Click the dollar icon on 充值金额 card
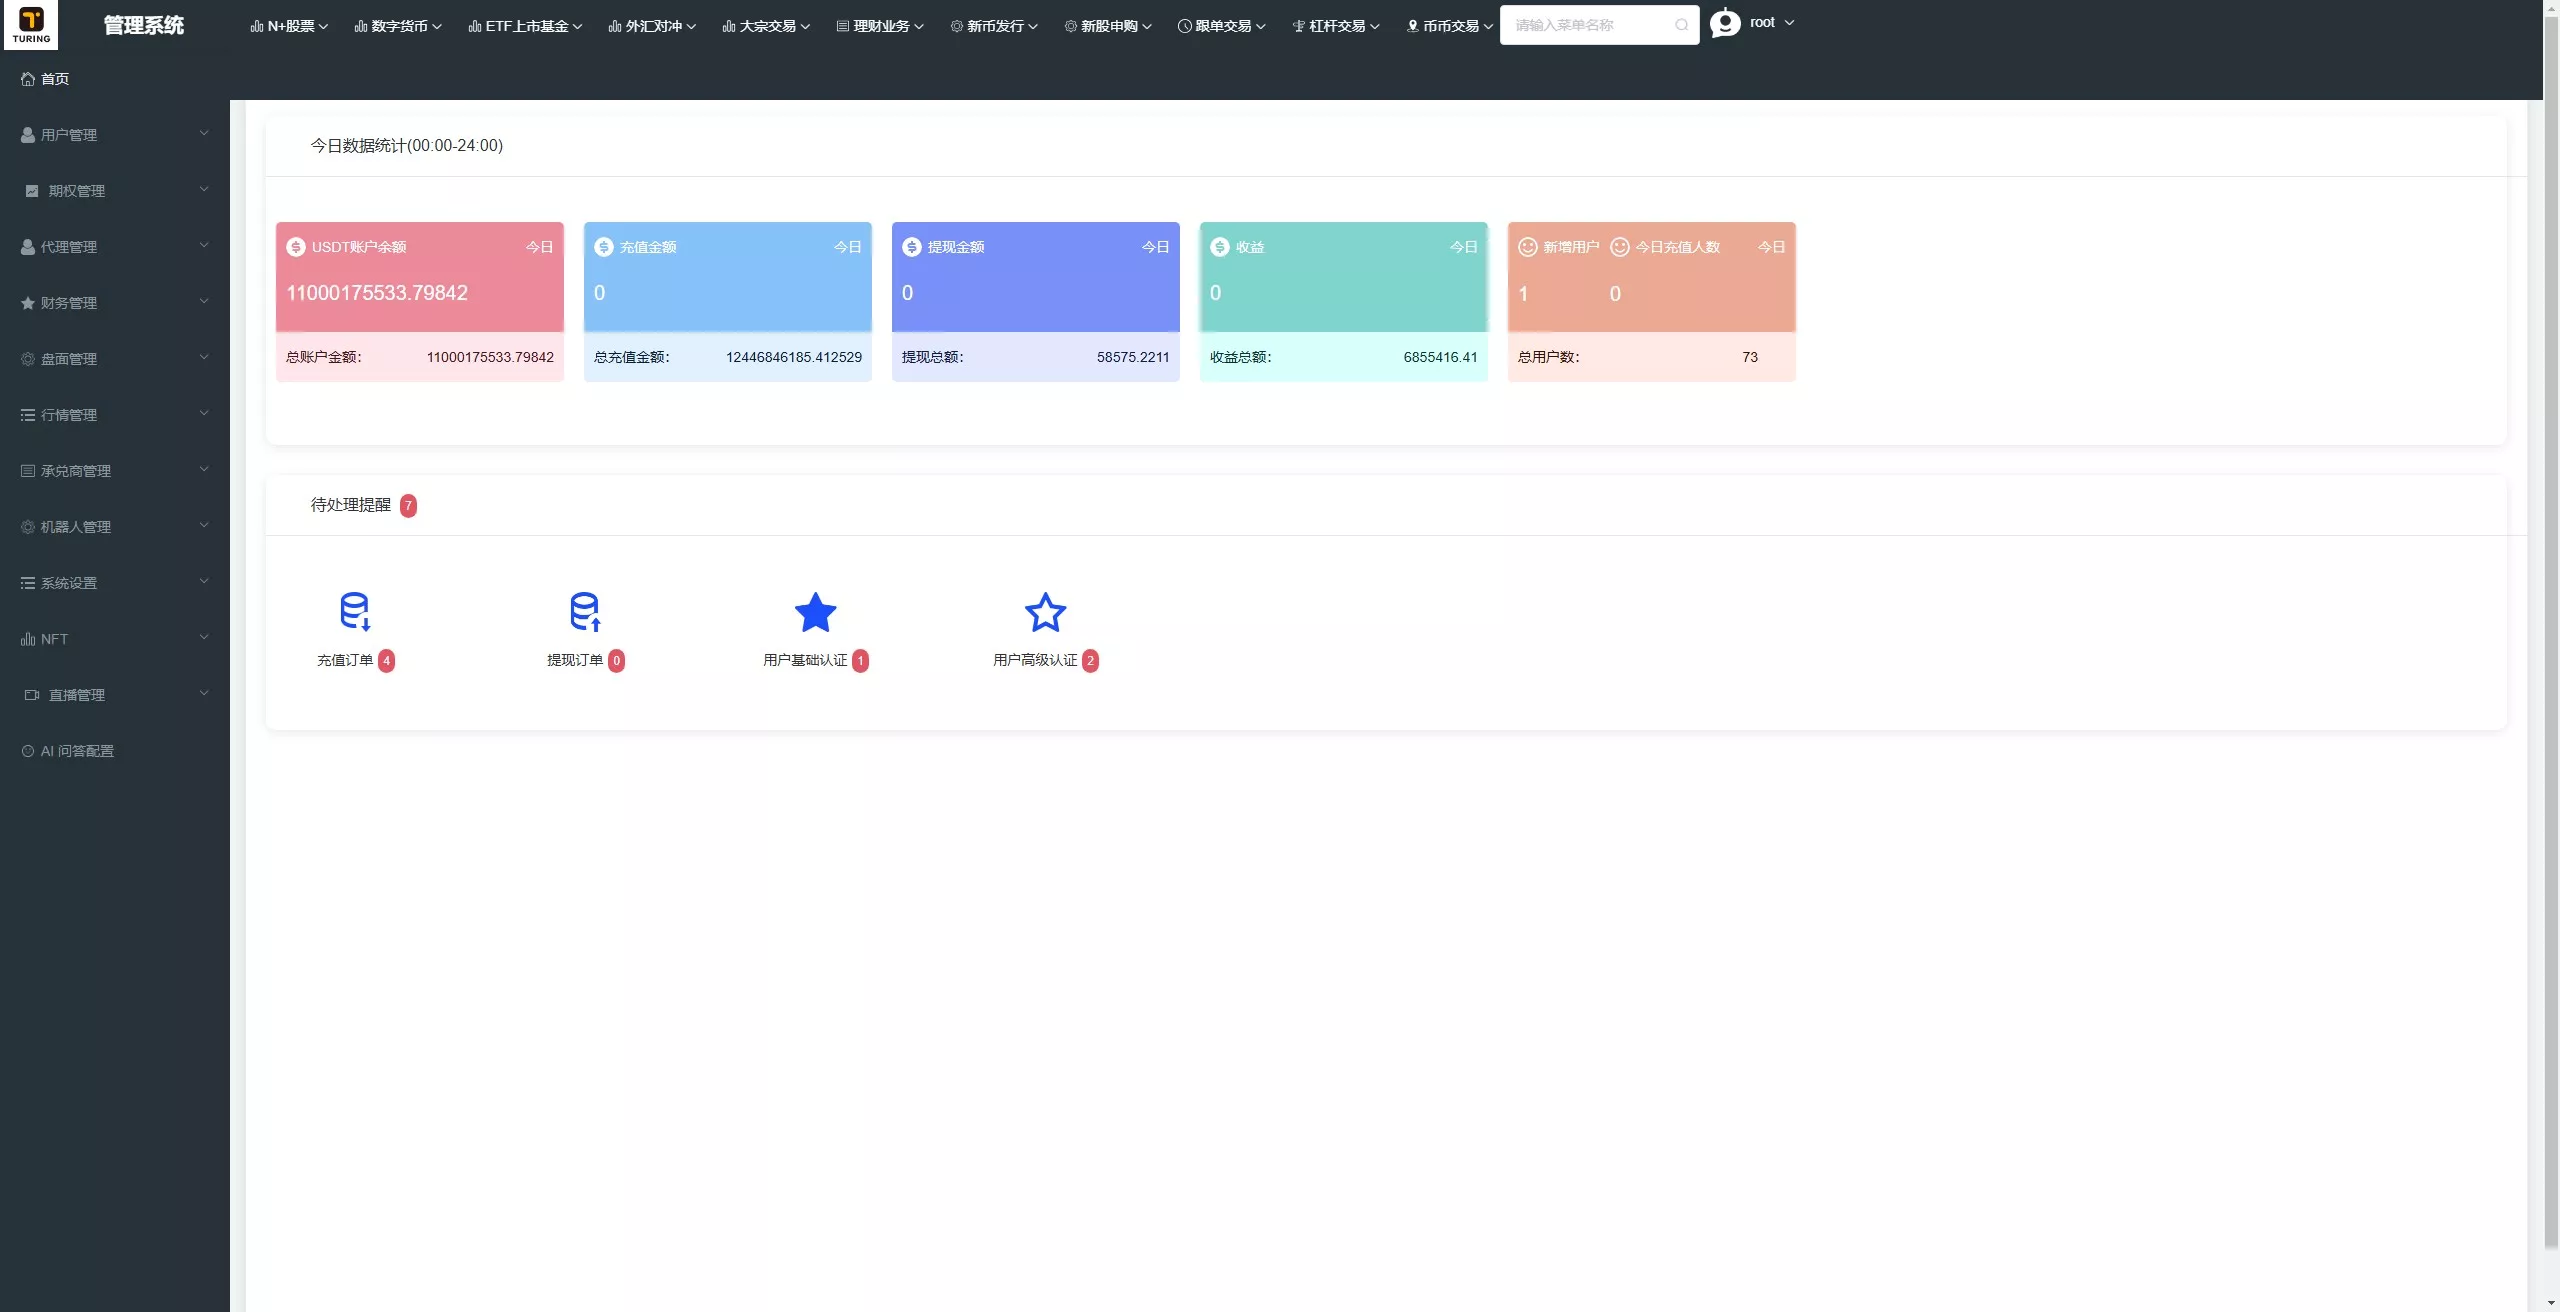 coord(604,247)
